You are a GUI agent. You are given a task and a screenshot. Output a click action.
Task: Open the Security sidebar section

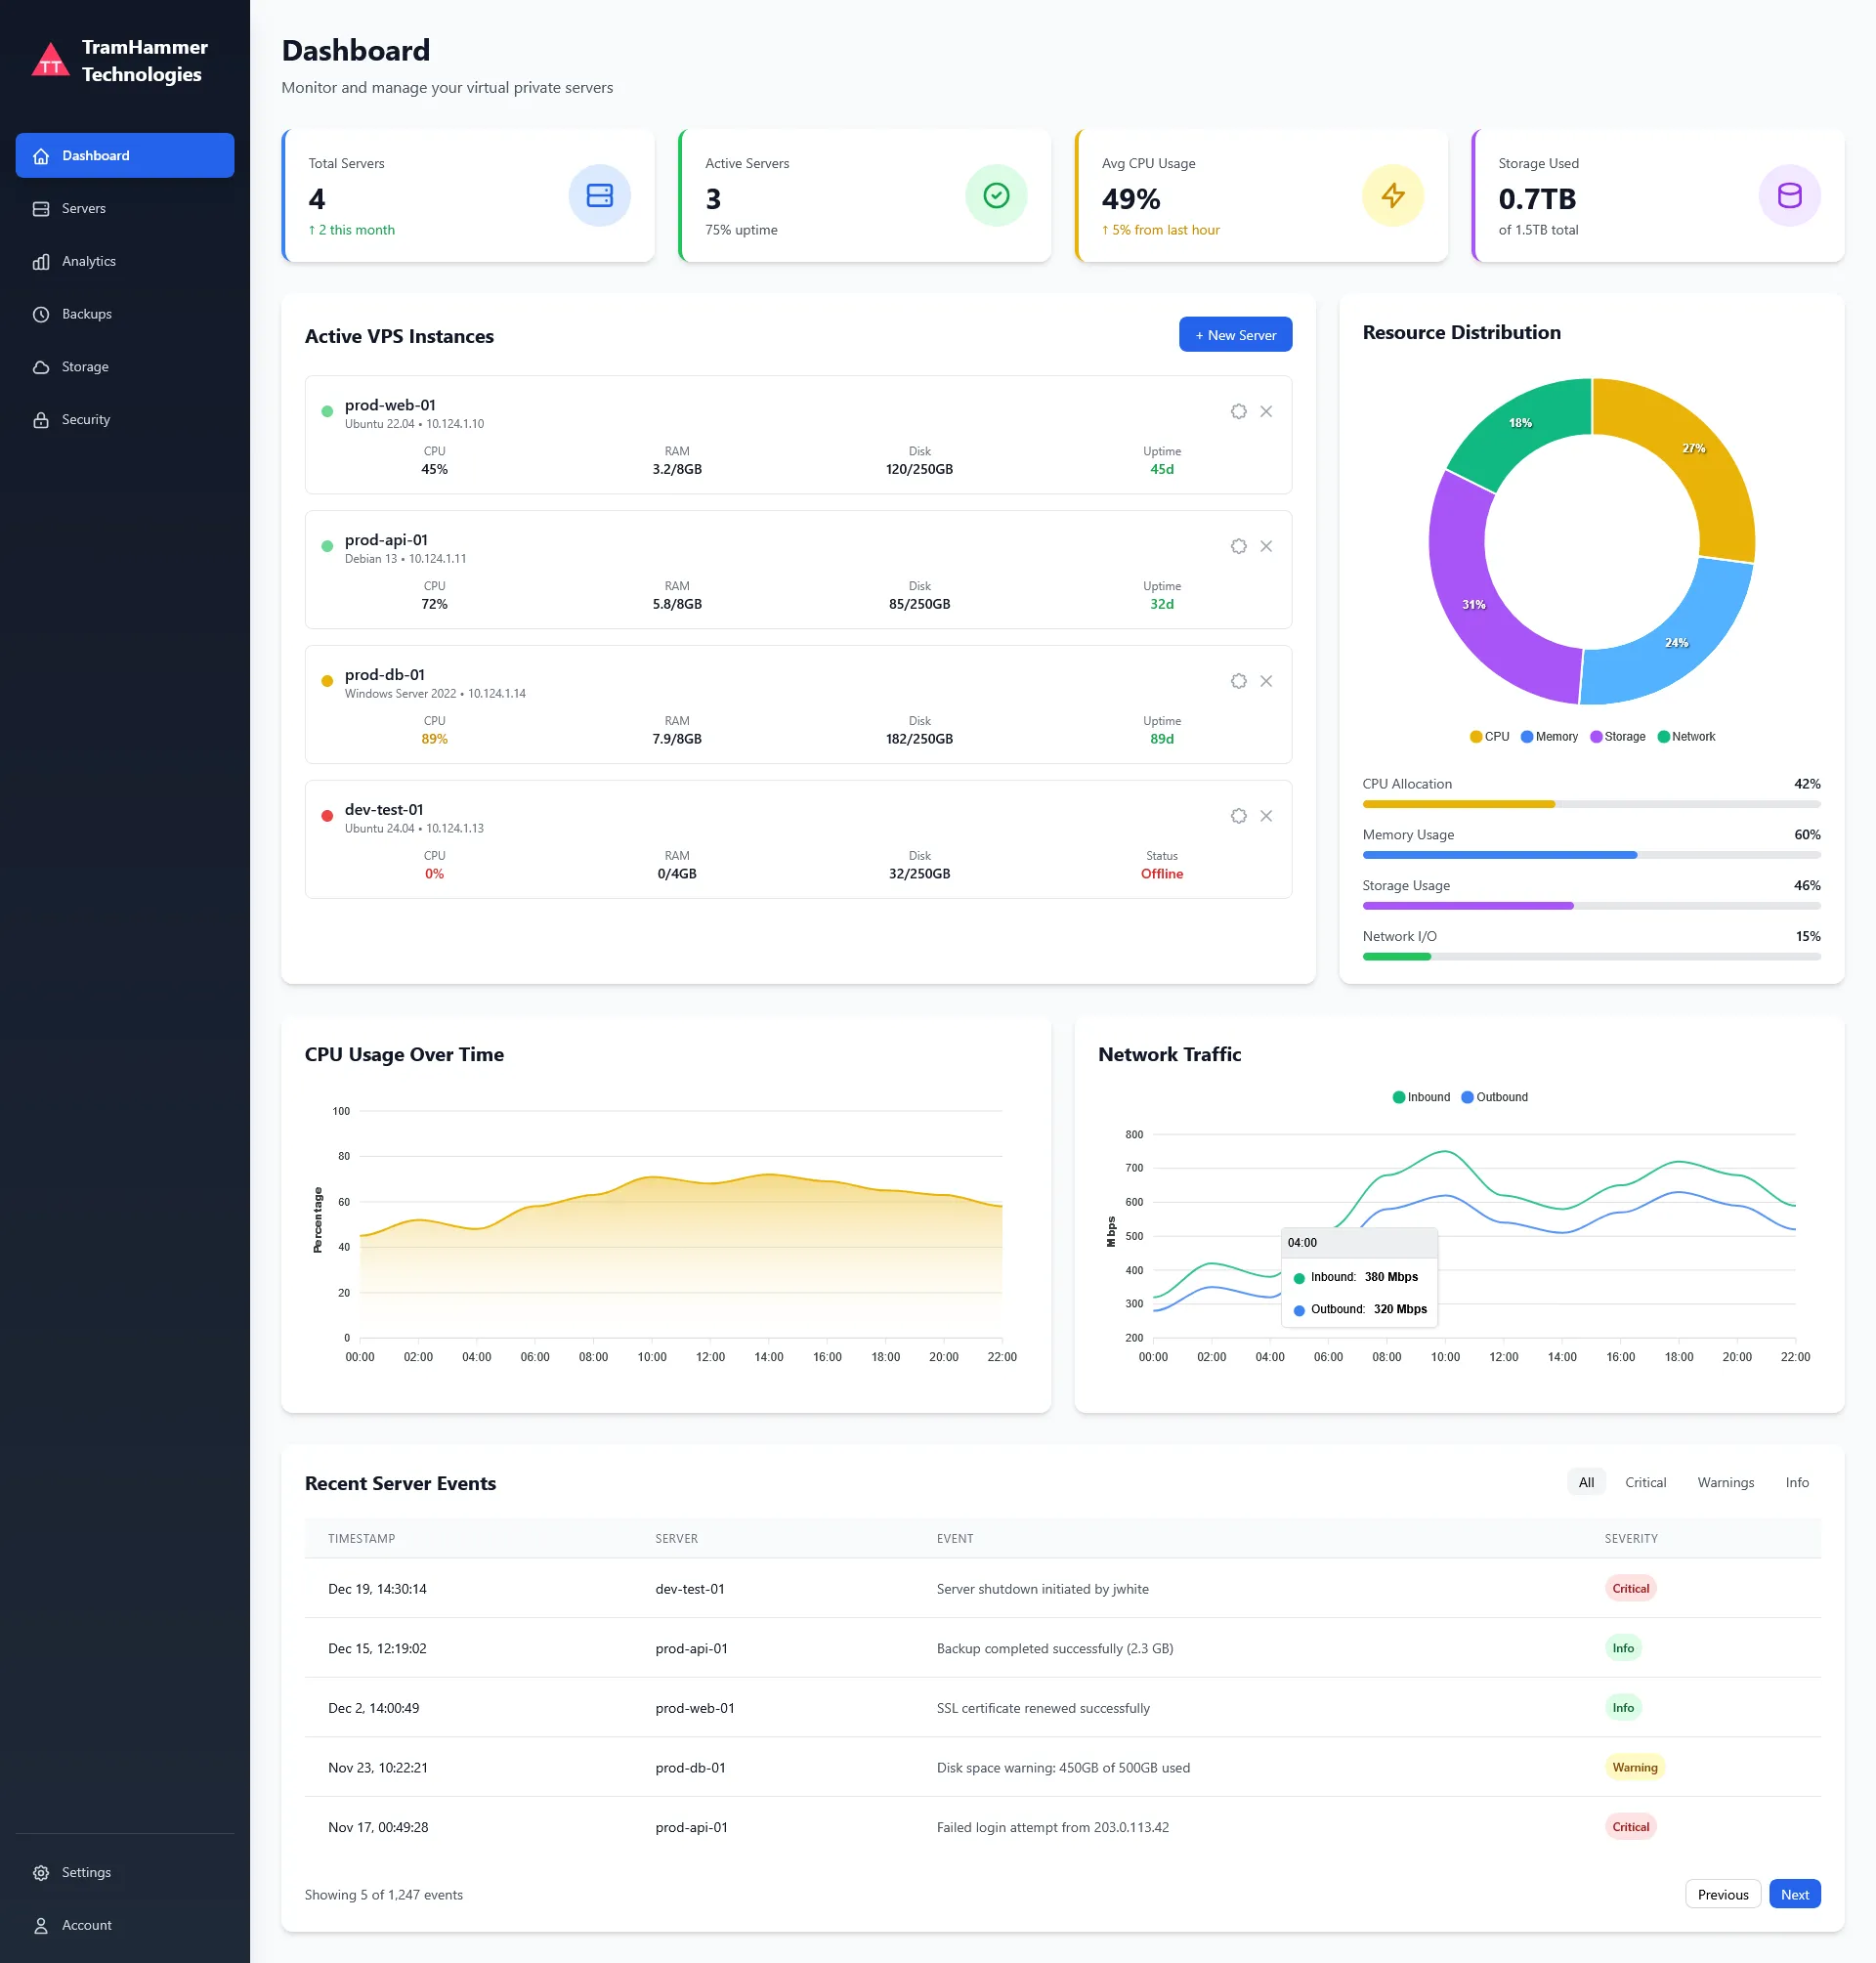(125, 419)
